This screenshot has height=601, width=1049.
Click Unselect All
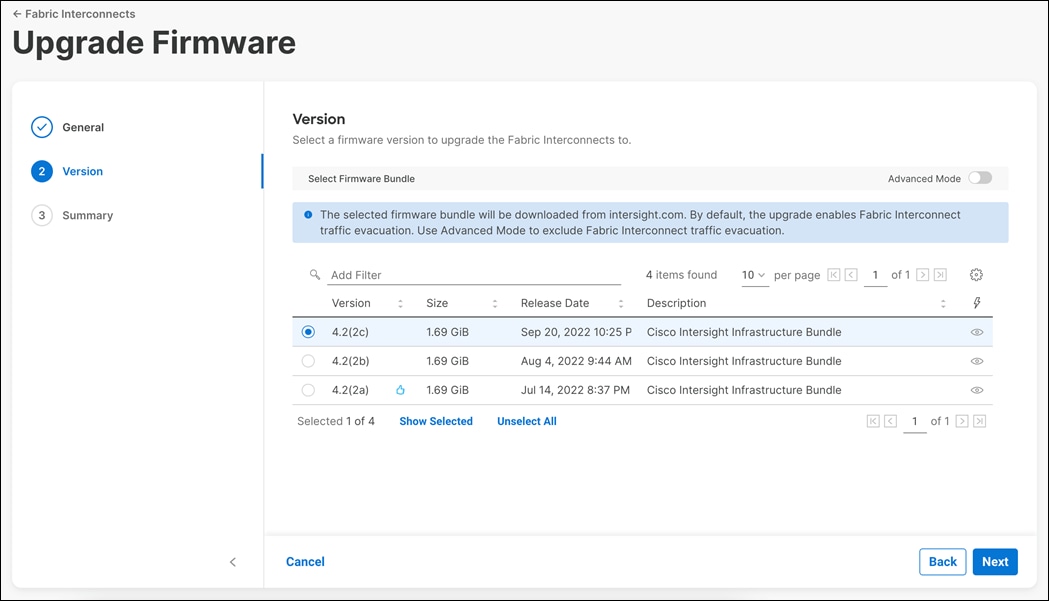(526, 421)
